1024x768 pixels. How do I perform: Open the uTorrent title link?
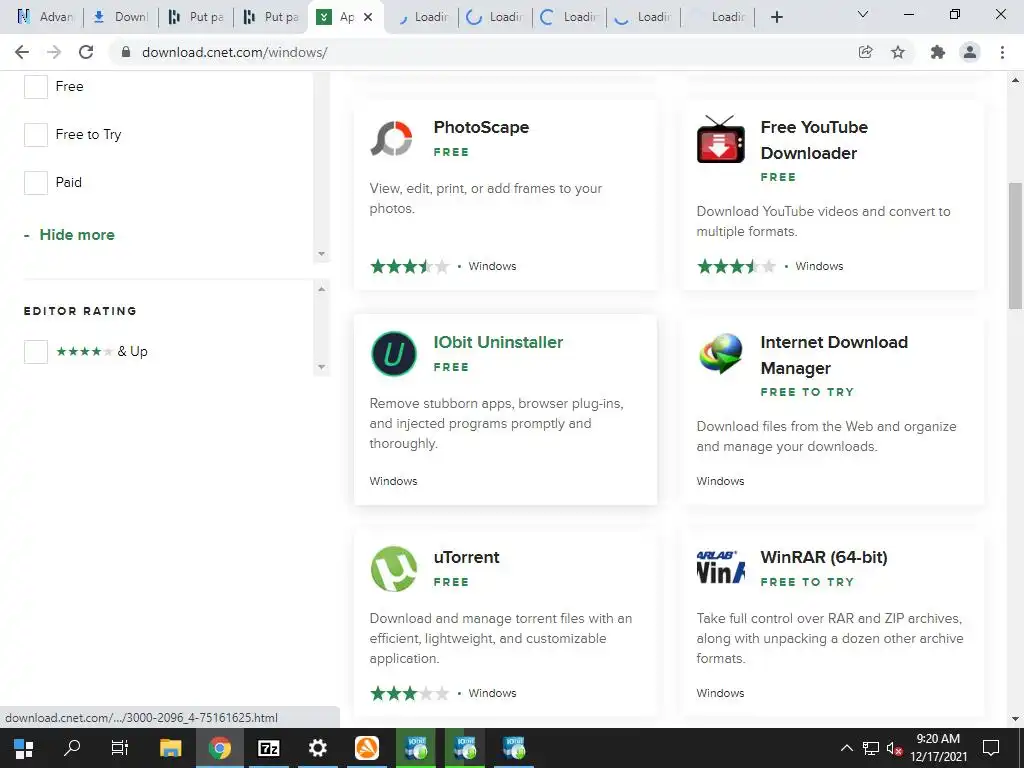(x=466, y=557)
